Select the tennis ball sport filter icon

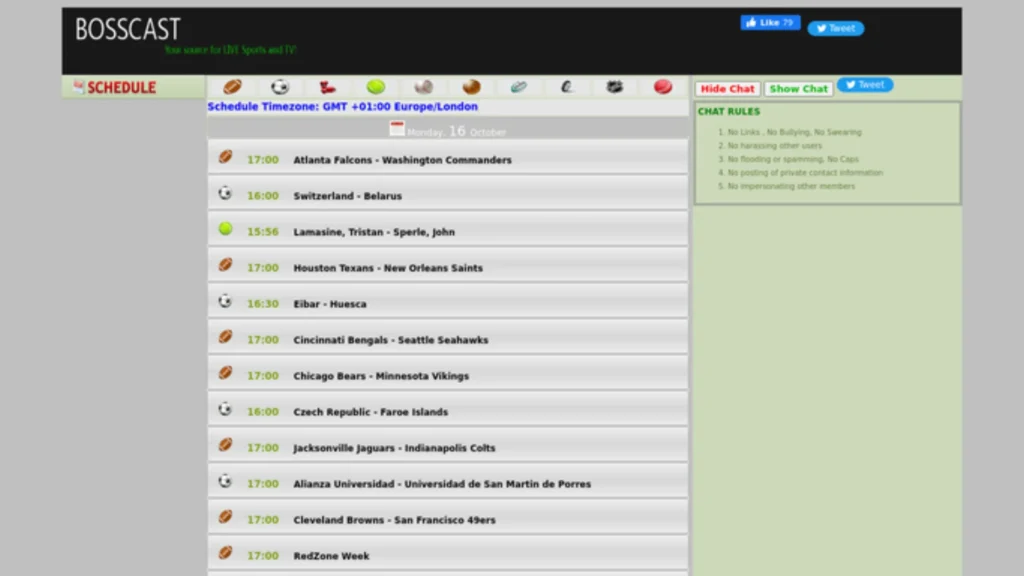point(375,87)
